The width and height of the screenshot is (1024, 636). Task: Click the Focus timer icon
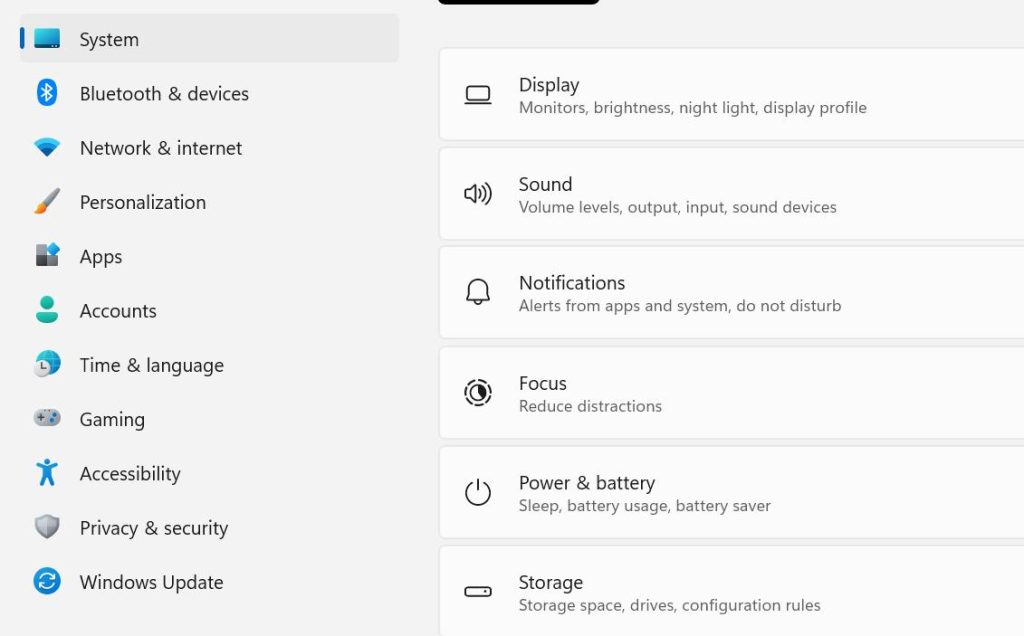(478, 393)
